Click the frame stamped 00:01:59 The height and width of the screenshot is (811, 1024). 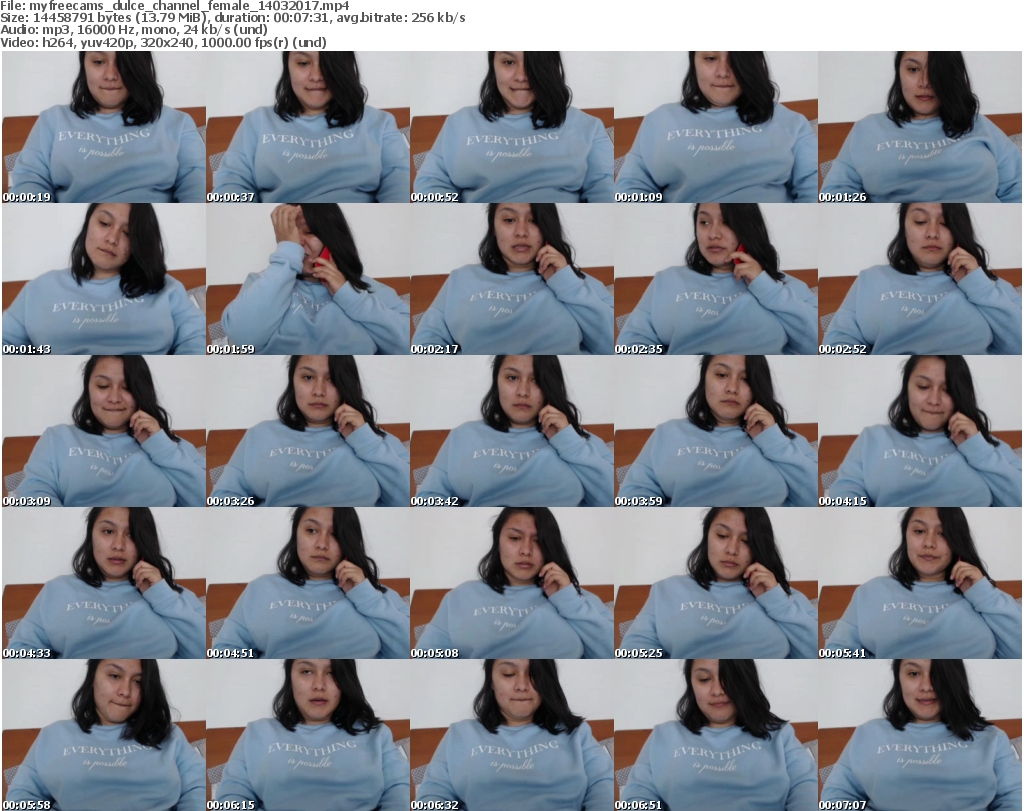coord(307,279)
